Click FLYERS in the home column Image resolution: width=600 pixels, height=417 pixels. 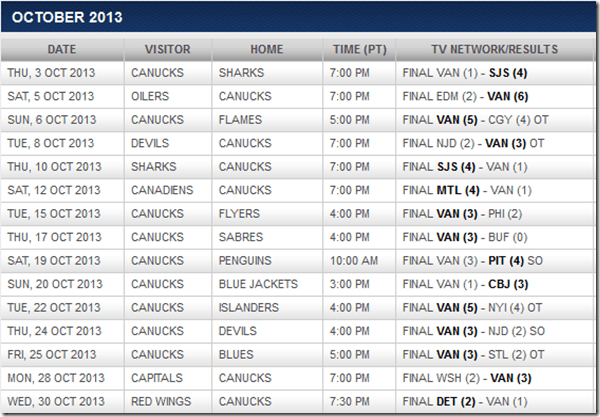pyautogui.click(x=240, y=214)
